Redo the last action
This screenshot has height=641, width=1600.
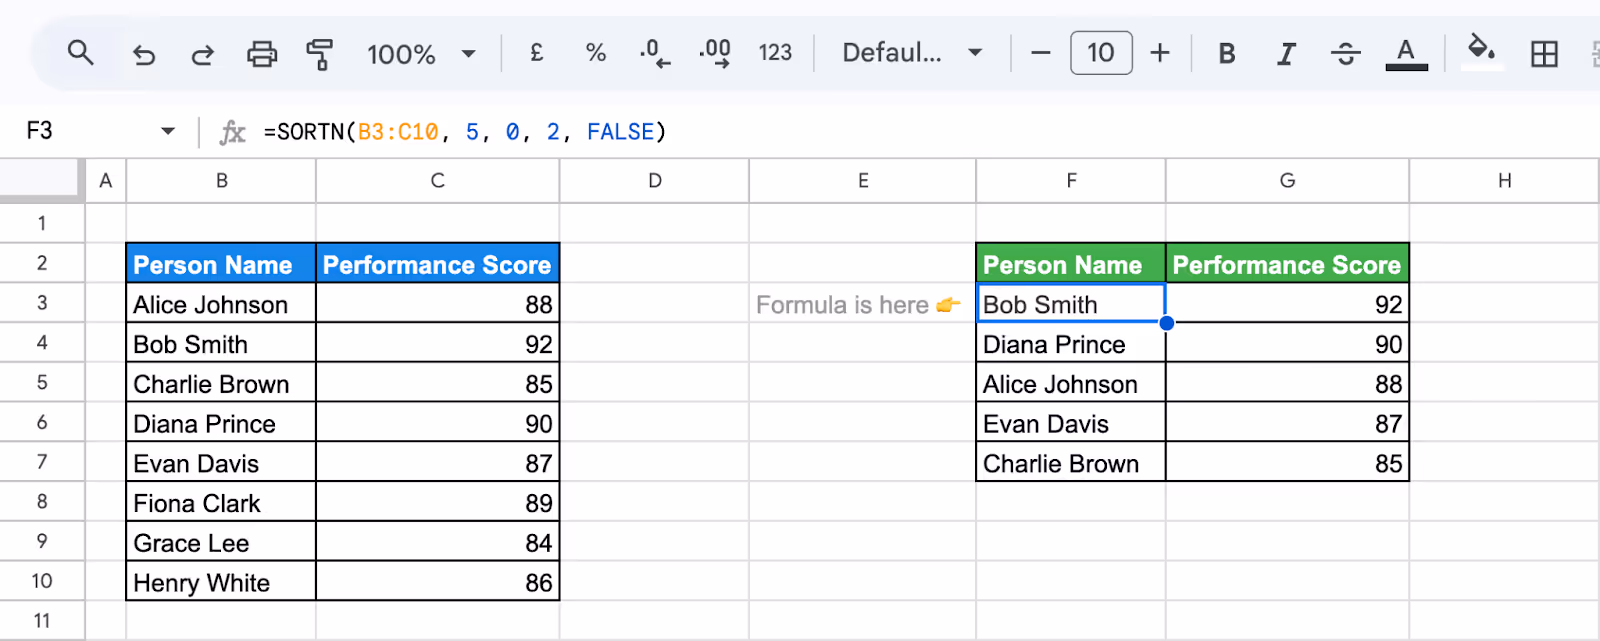203,54
